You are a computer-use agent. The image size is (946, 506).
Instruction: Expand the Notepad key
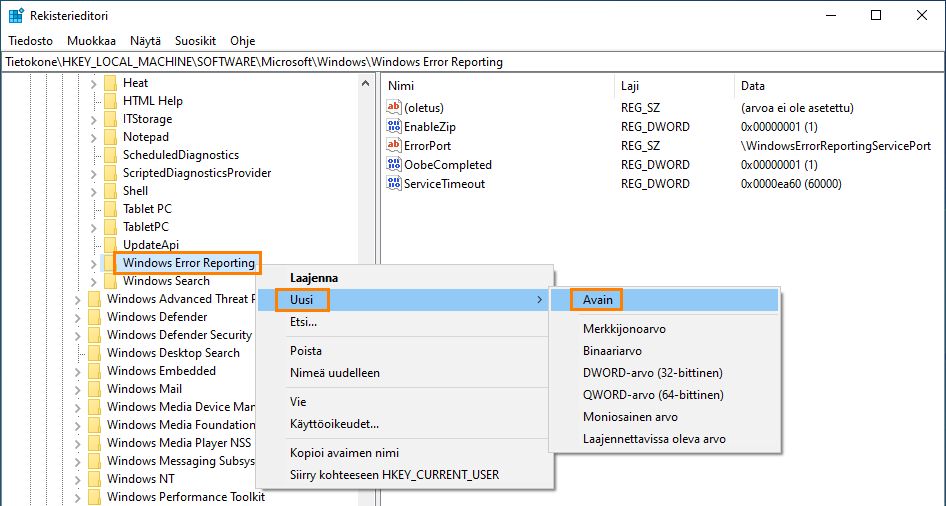point(94,138)
